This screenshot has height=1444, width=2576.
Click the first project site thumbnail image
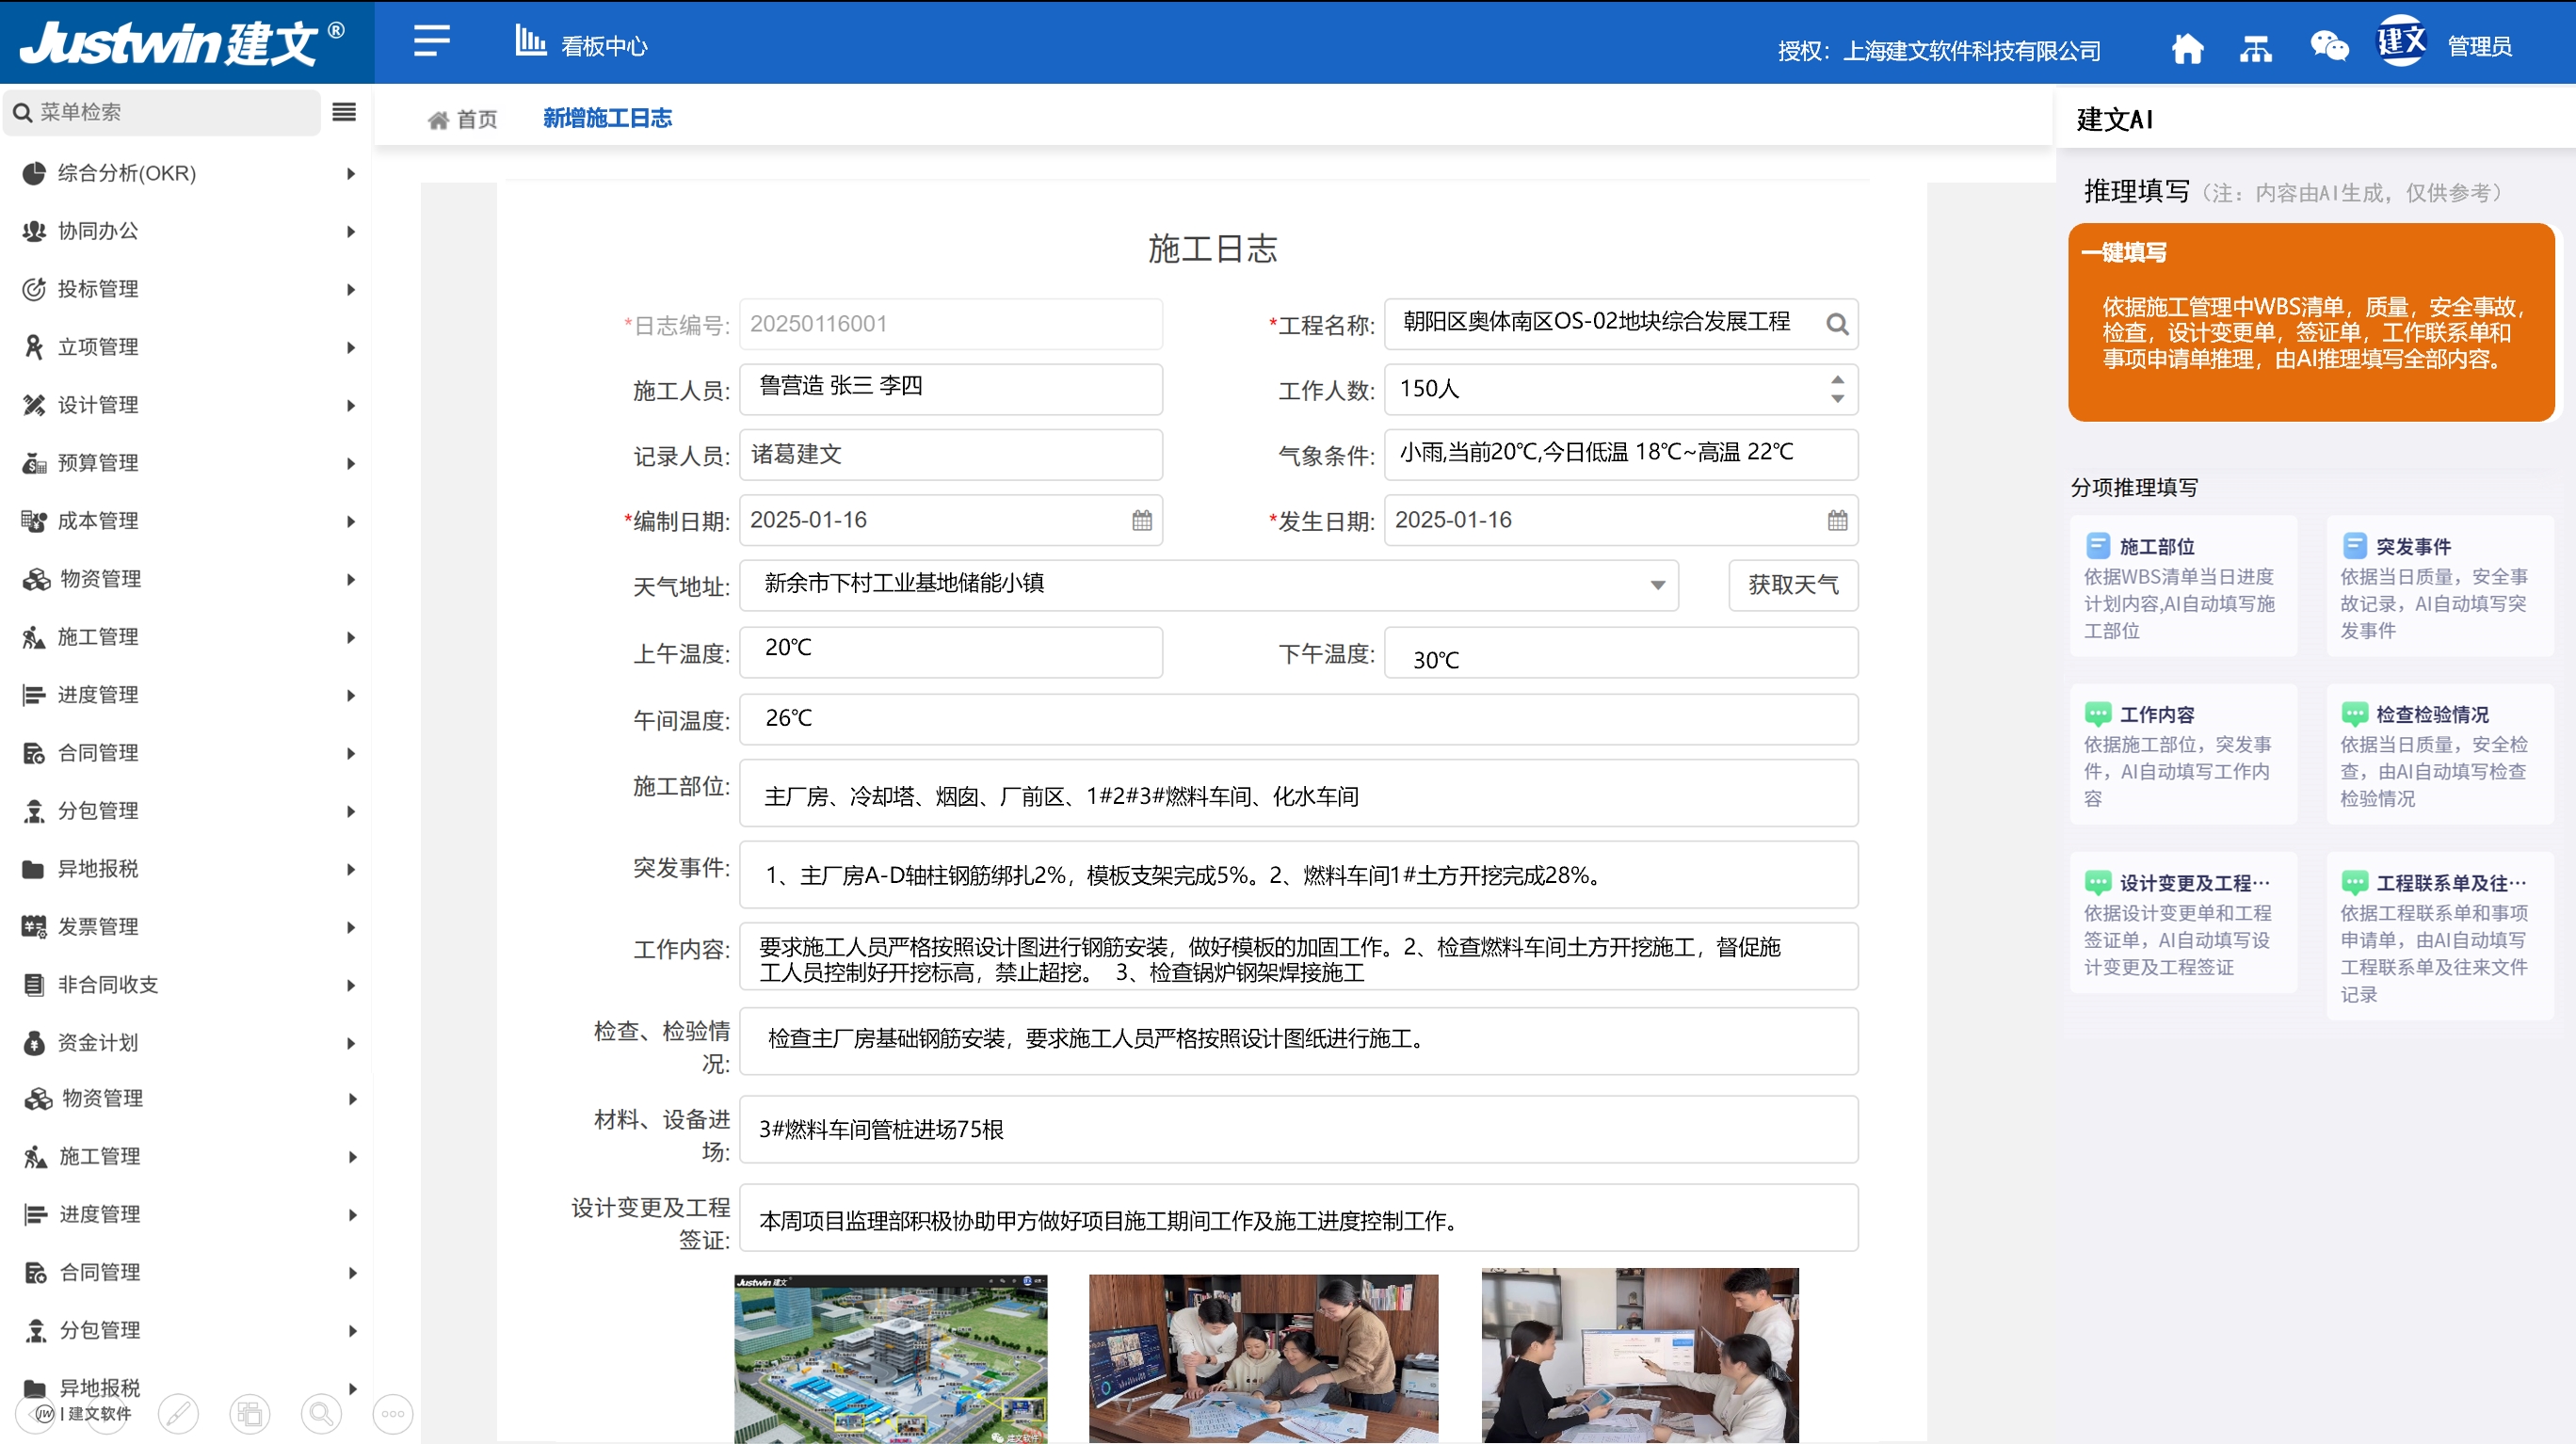(892, 1357)
